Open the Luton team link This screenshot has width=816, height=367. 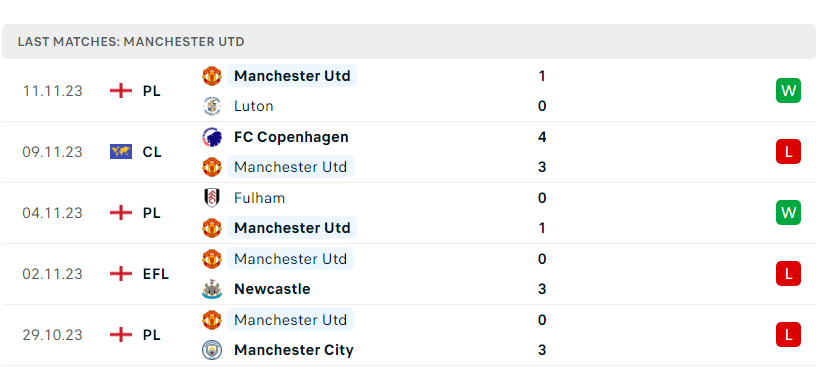click(253, 106)
